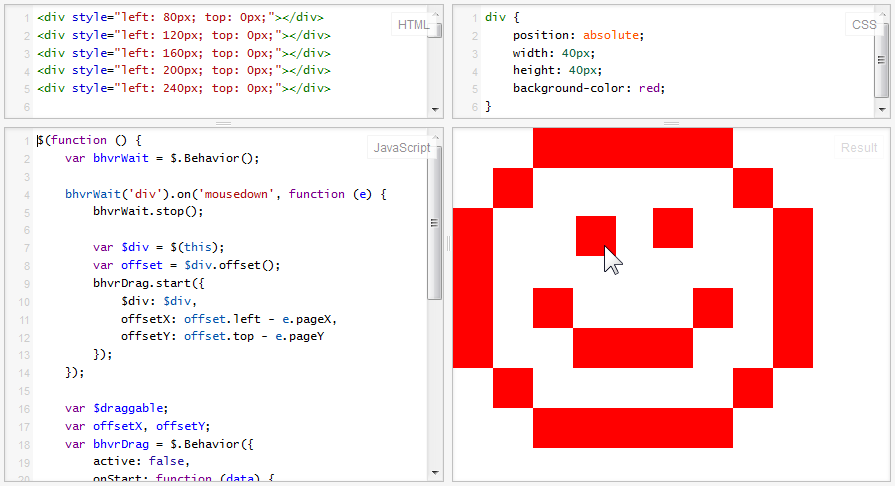Click the smile's bottom red bar
895x486 pixels.
click(633, 348)
